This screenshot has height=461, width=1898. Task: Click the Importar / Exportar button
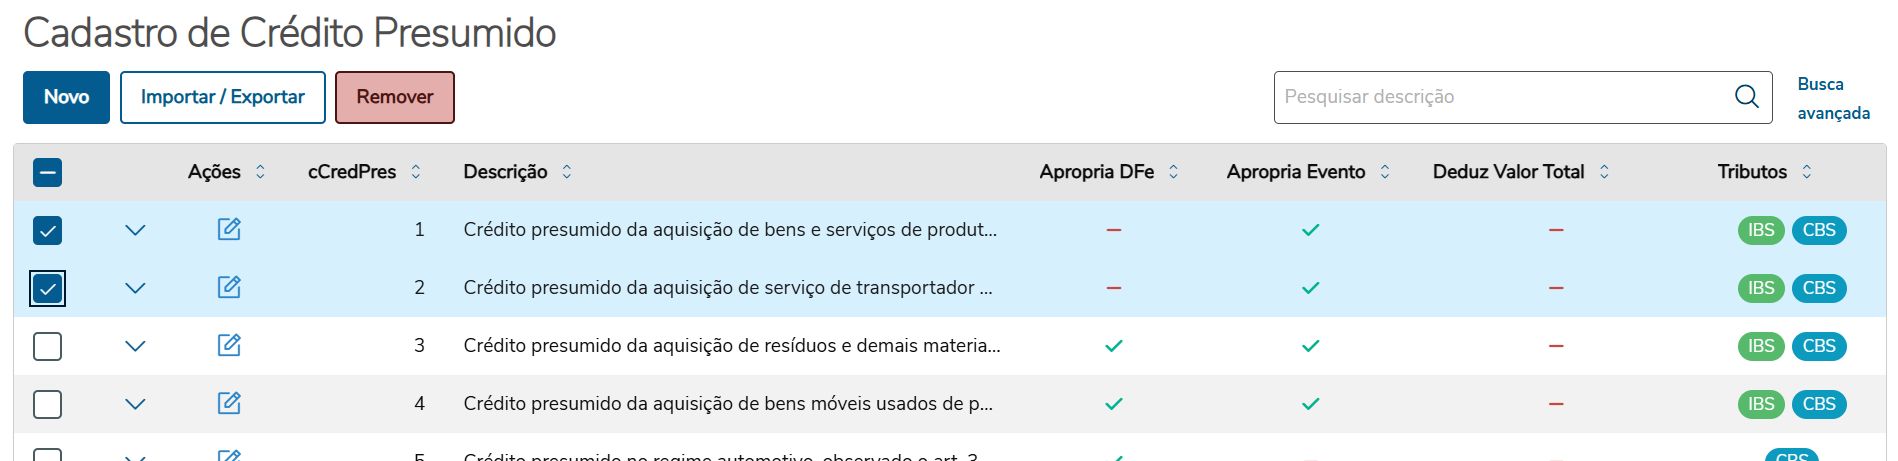coord(222,97)
